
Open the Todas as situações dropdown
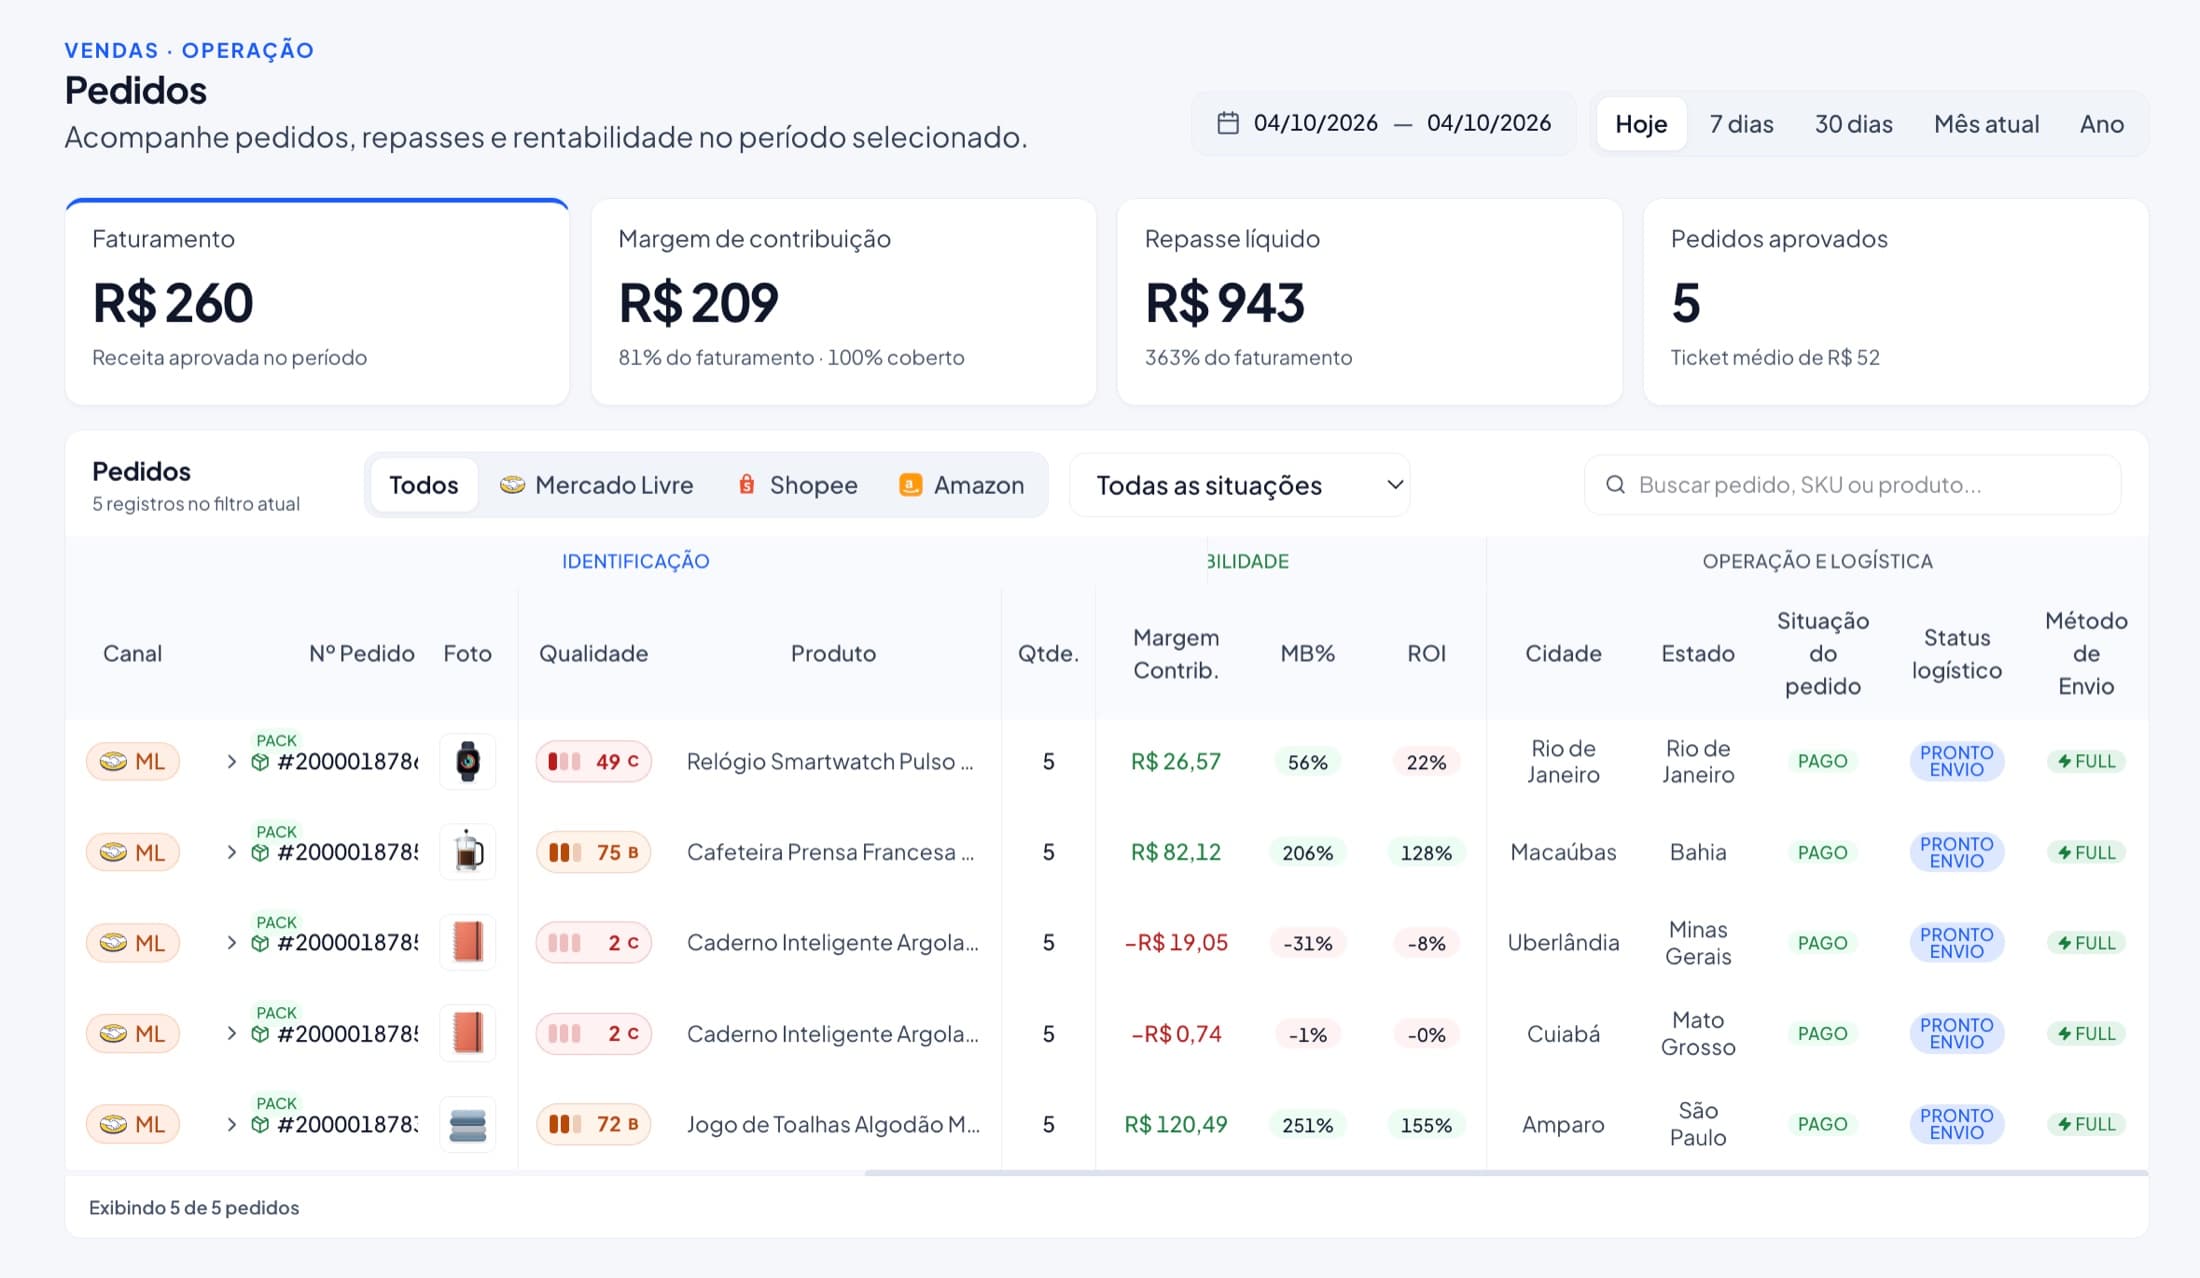click(1240, 485)
